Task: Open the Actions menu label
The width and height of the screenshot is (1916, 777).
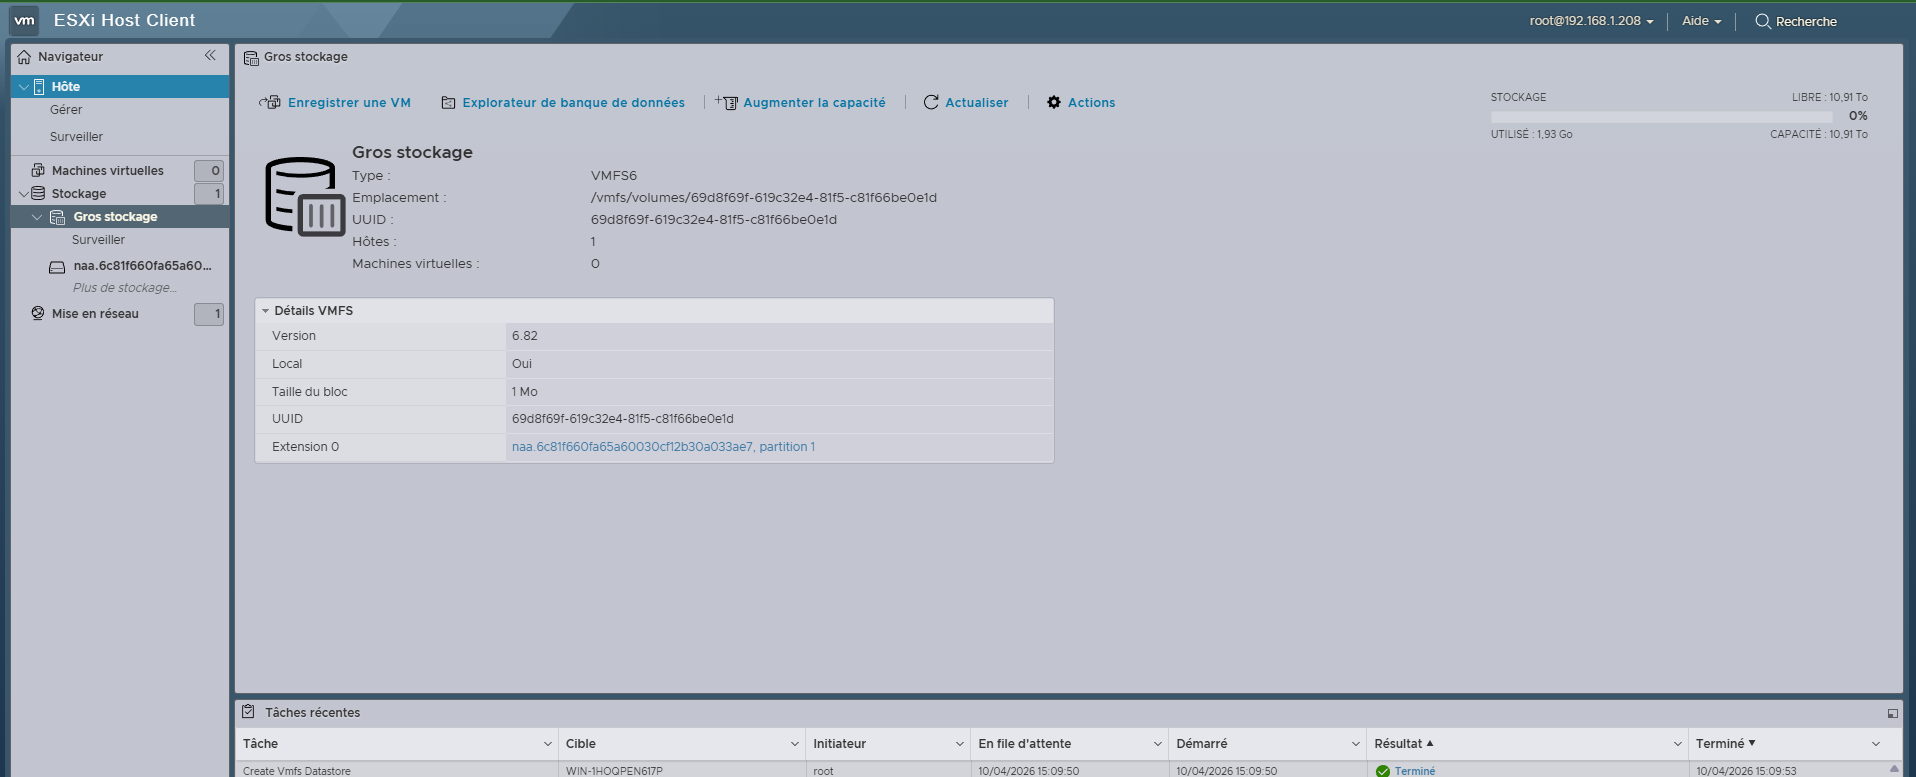Action: click(x=1091, y=103)
